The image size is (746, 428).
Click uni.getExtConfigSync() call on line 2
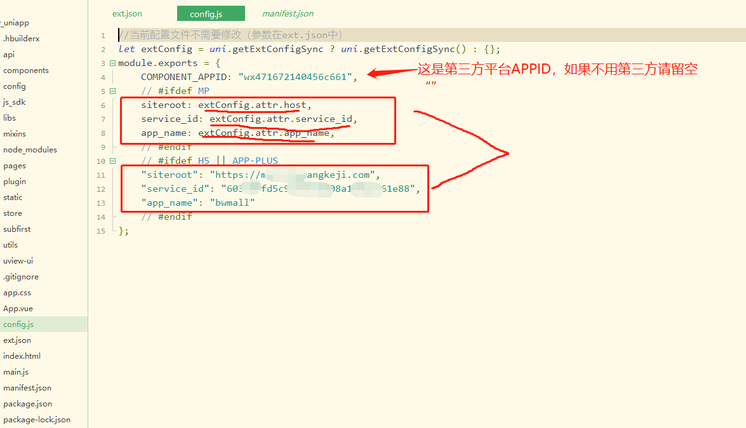click(x=404, y=49)
